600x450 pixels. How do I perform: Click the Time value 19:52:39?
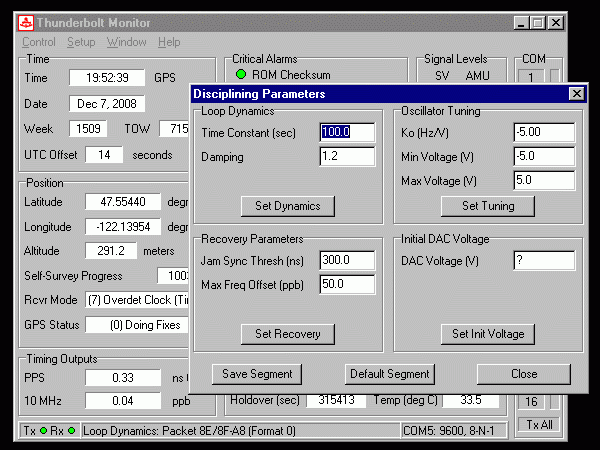tap(107, 78)
